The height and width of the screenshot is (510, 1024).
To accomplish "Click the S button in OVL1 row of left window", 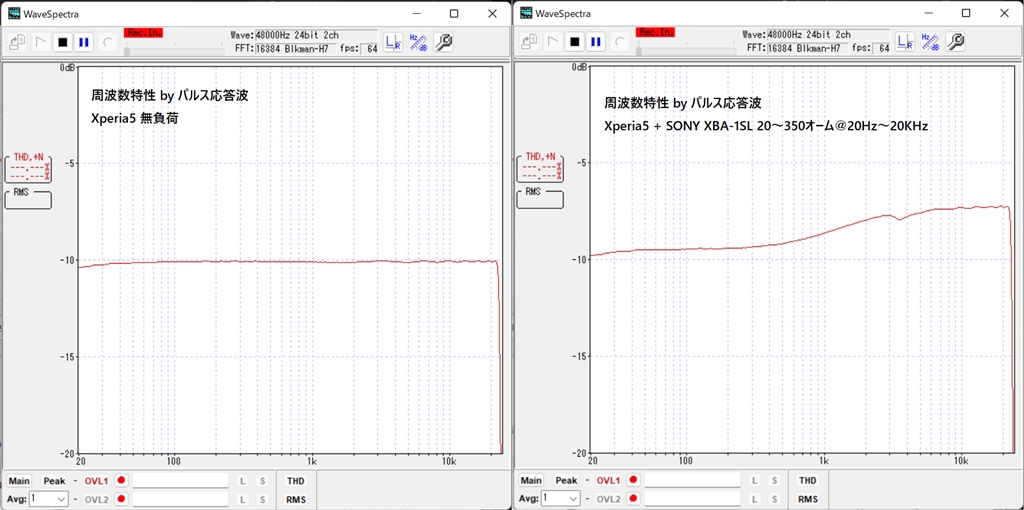I will 263,481.
